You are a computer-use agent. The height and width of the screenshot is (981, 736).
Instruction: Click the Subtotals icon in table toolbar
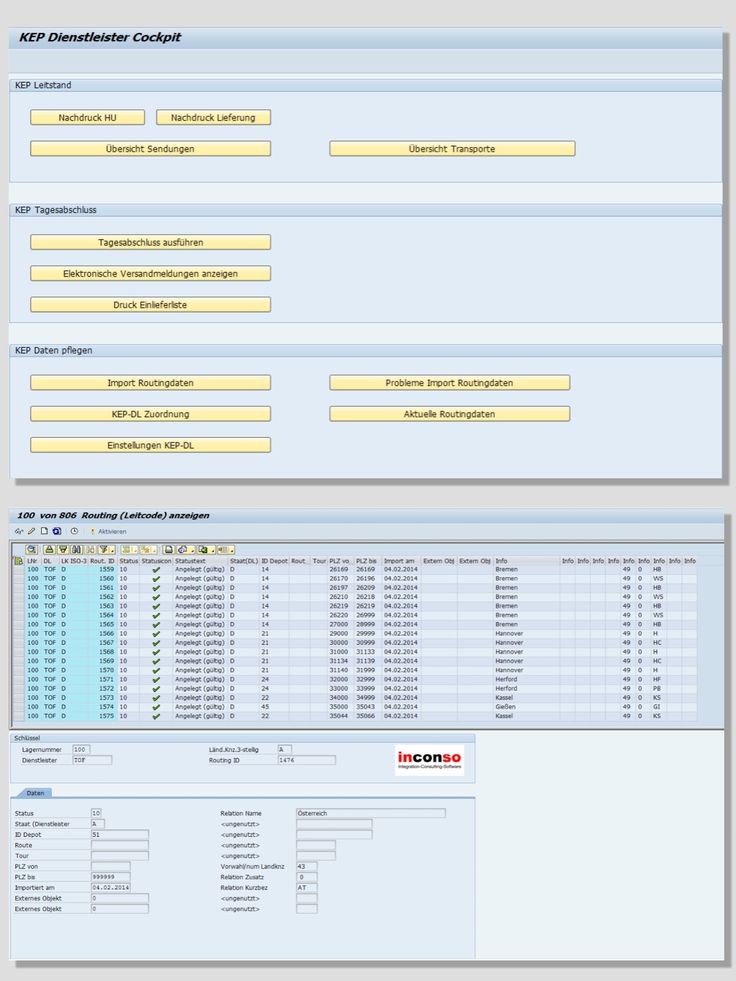[148, 549]
